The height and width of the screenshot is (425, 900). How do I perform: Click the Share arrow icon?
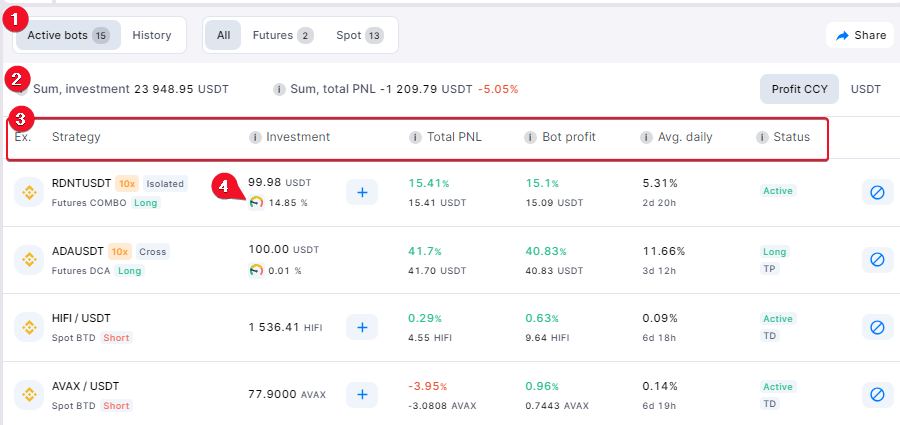coord(842,36)
